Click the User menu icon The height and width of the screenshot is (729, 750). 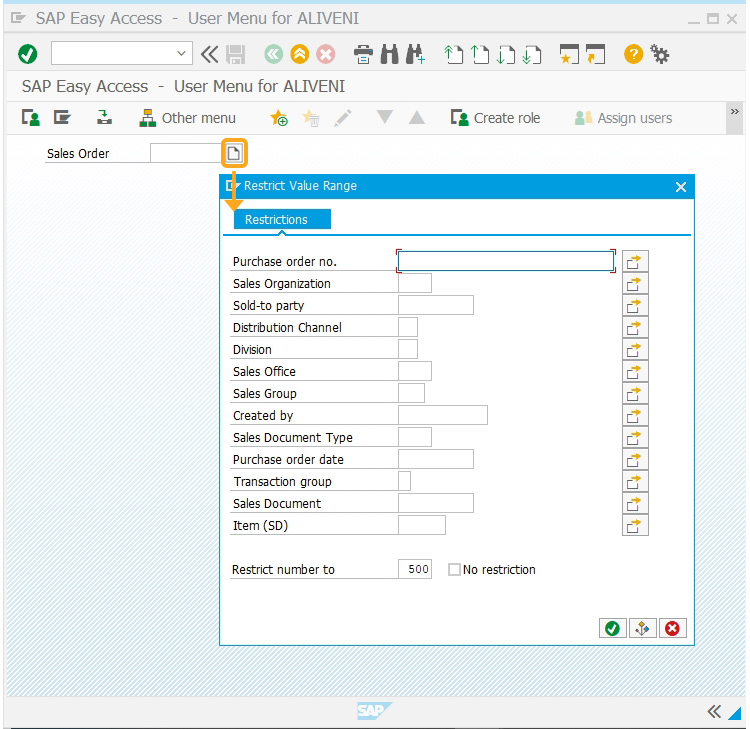[x=31, y=118]
